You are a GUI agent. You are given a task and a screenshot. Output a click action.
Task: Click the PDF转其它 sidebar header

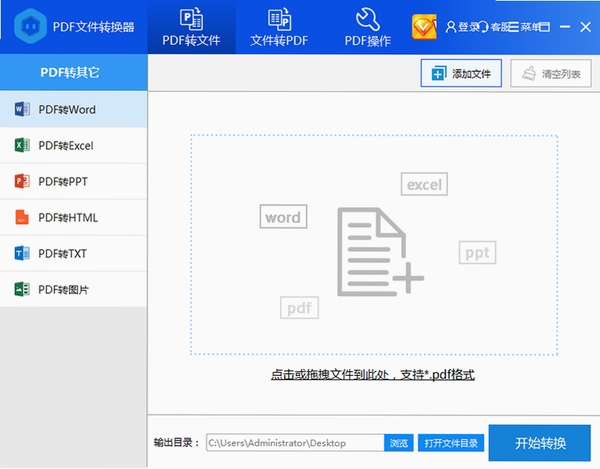tap(73, 72)
